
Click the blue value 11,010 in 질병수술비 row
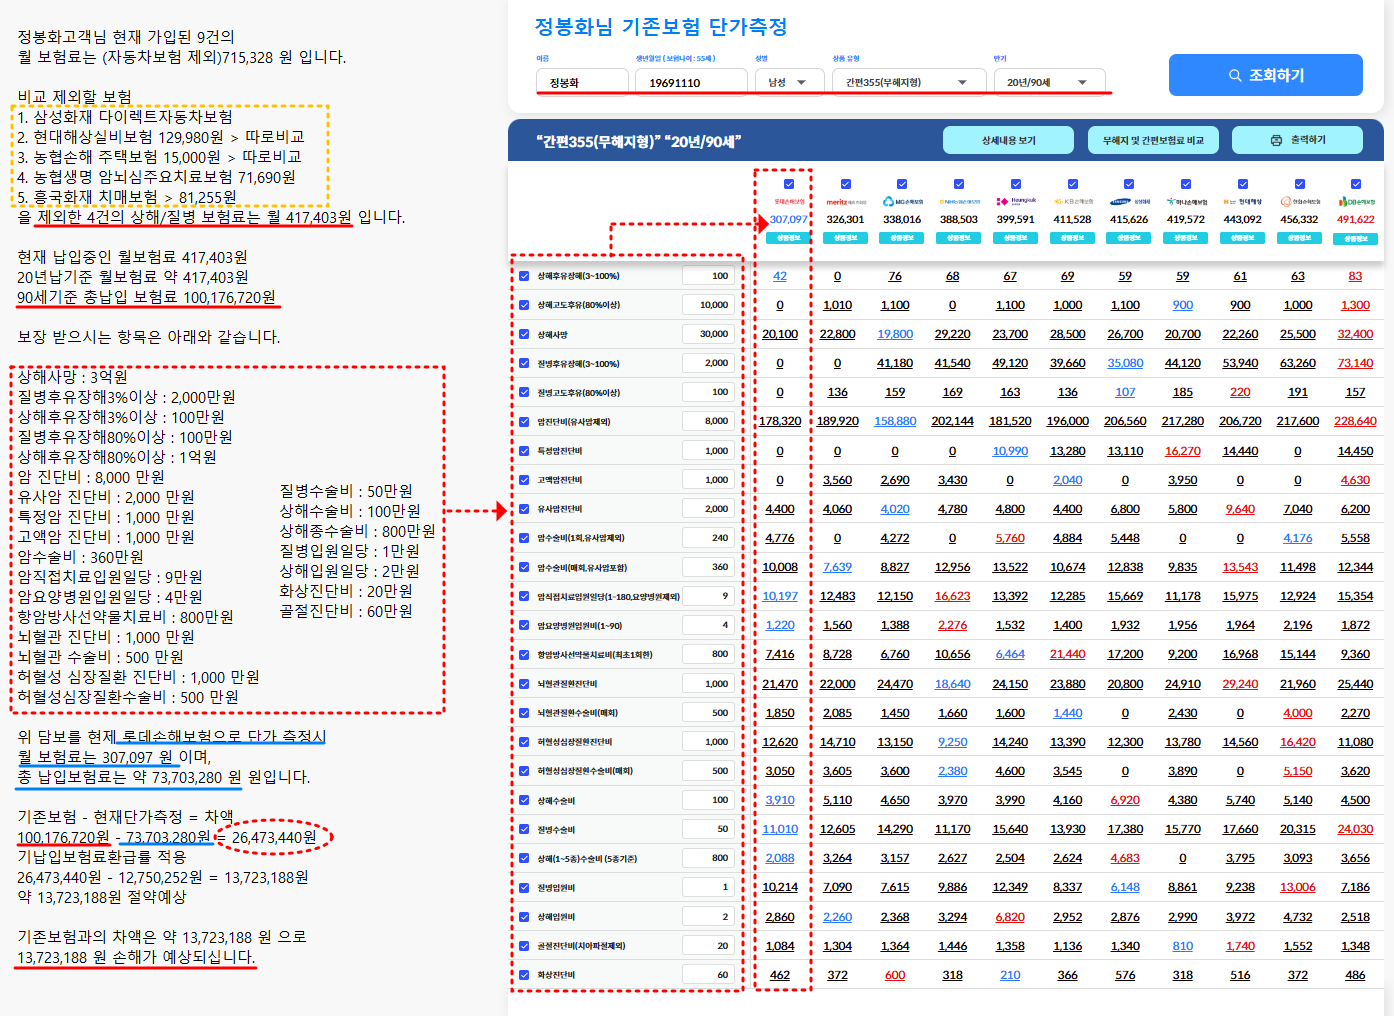pyautogui.click(x=780, y=829)
